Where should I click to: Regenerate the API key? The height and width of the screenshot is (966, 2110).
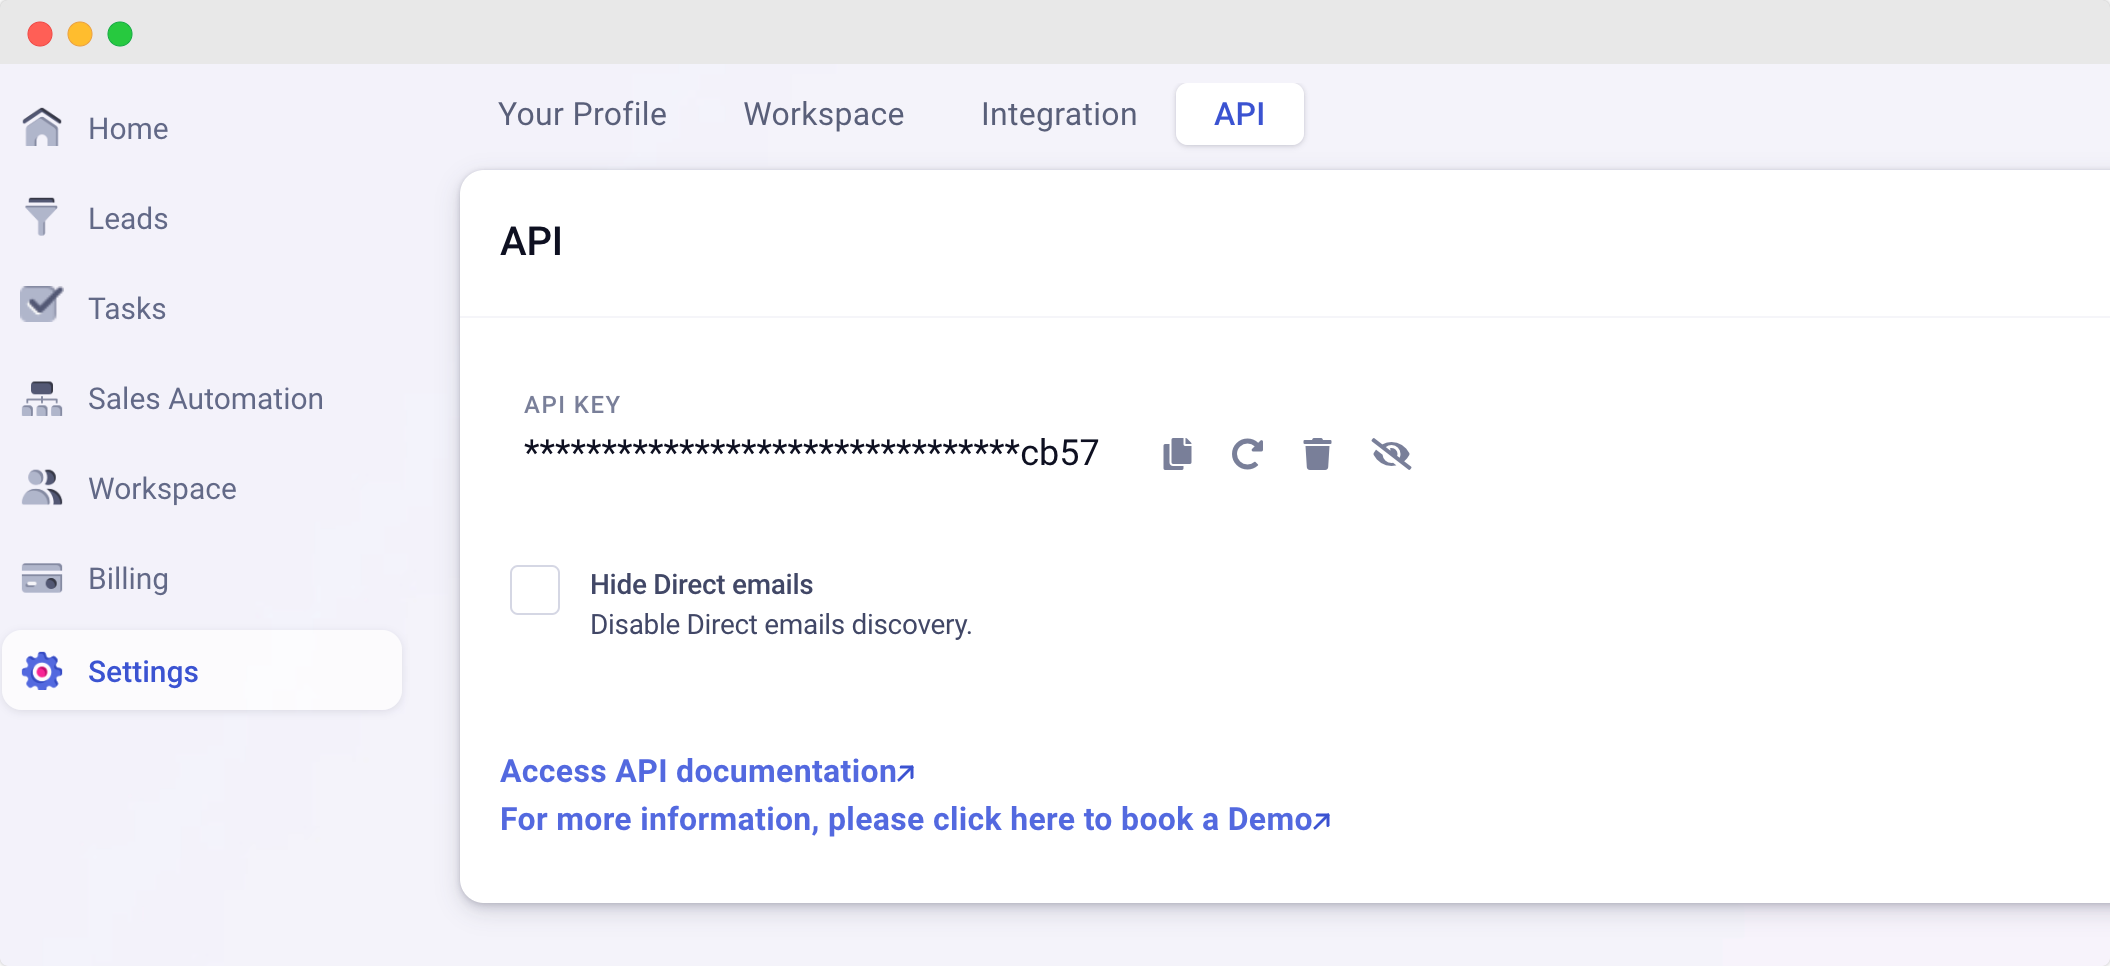(1247, 454)
